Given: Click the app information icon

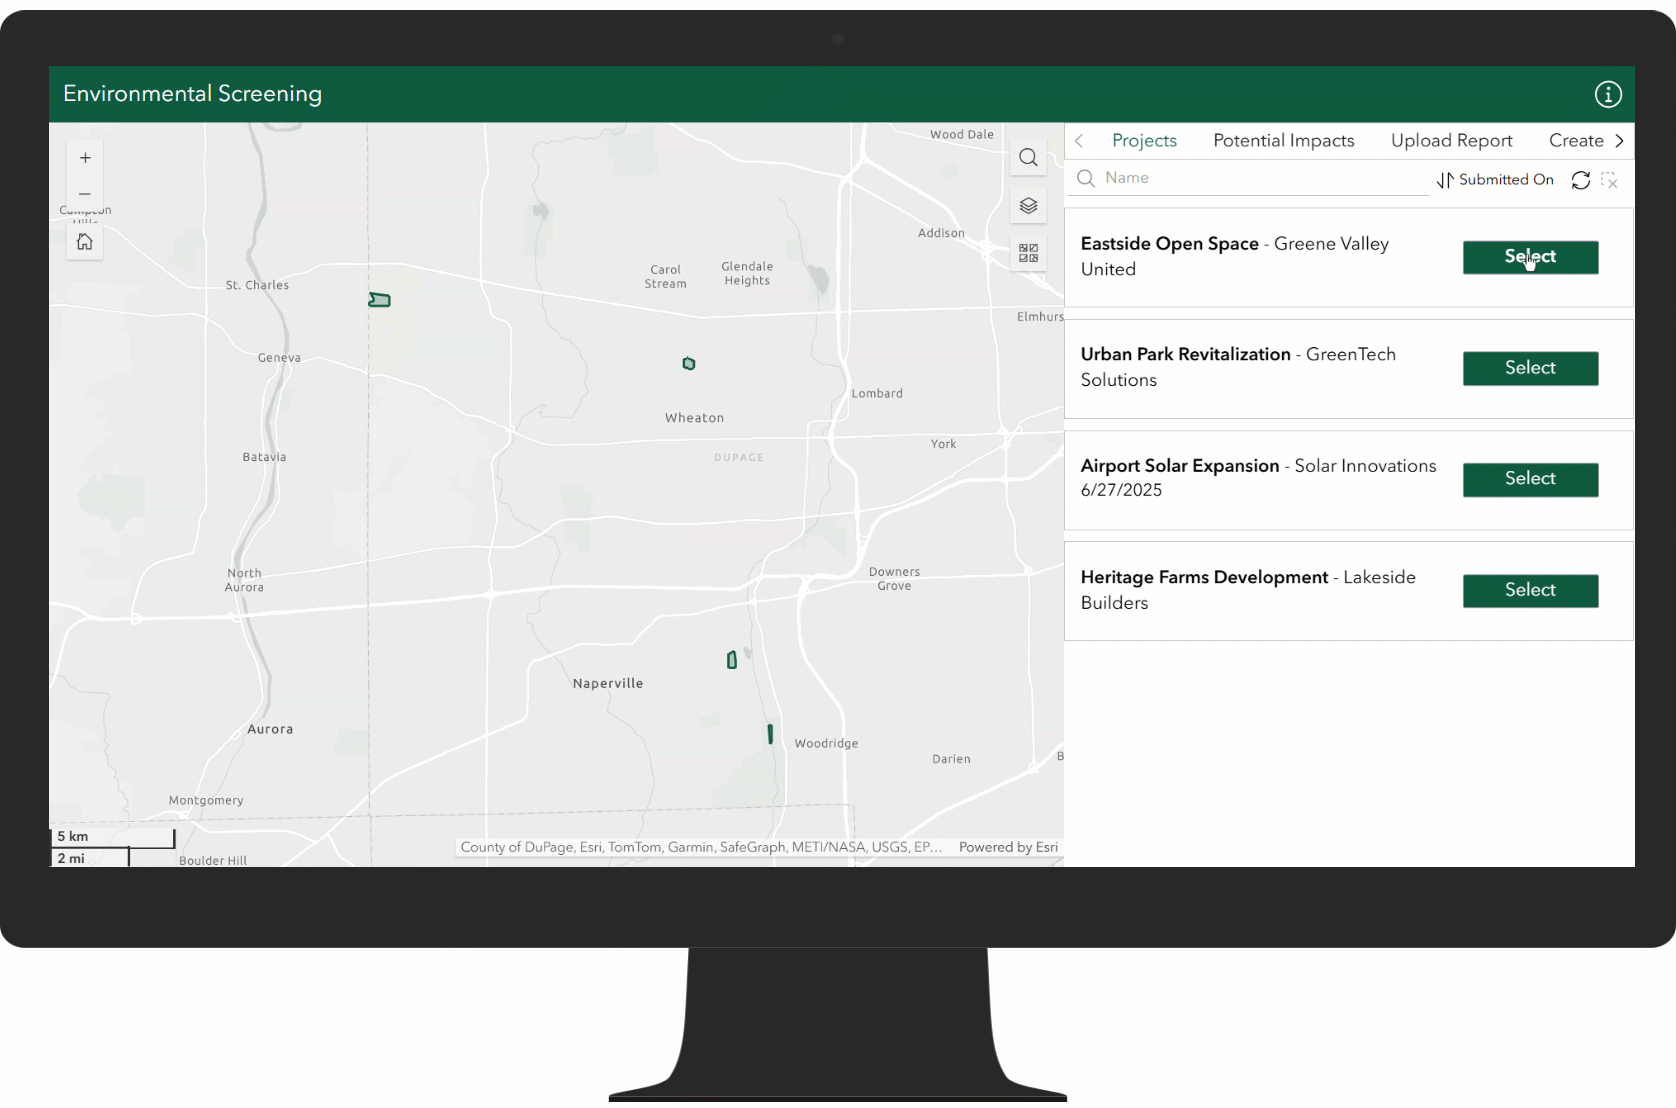Looking at the screenshot, I should (1608, 93).
